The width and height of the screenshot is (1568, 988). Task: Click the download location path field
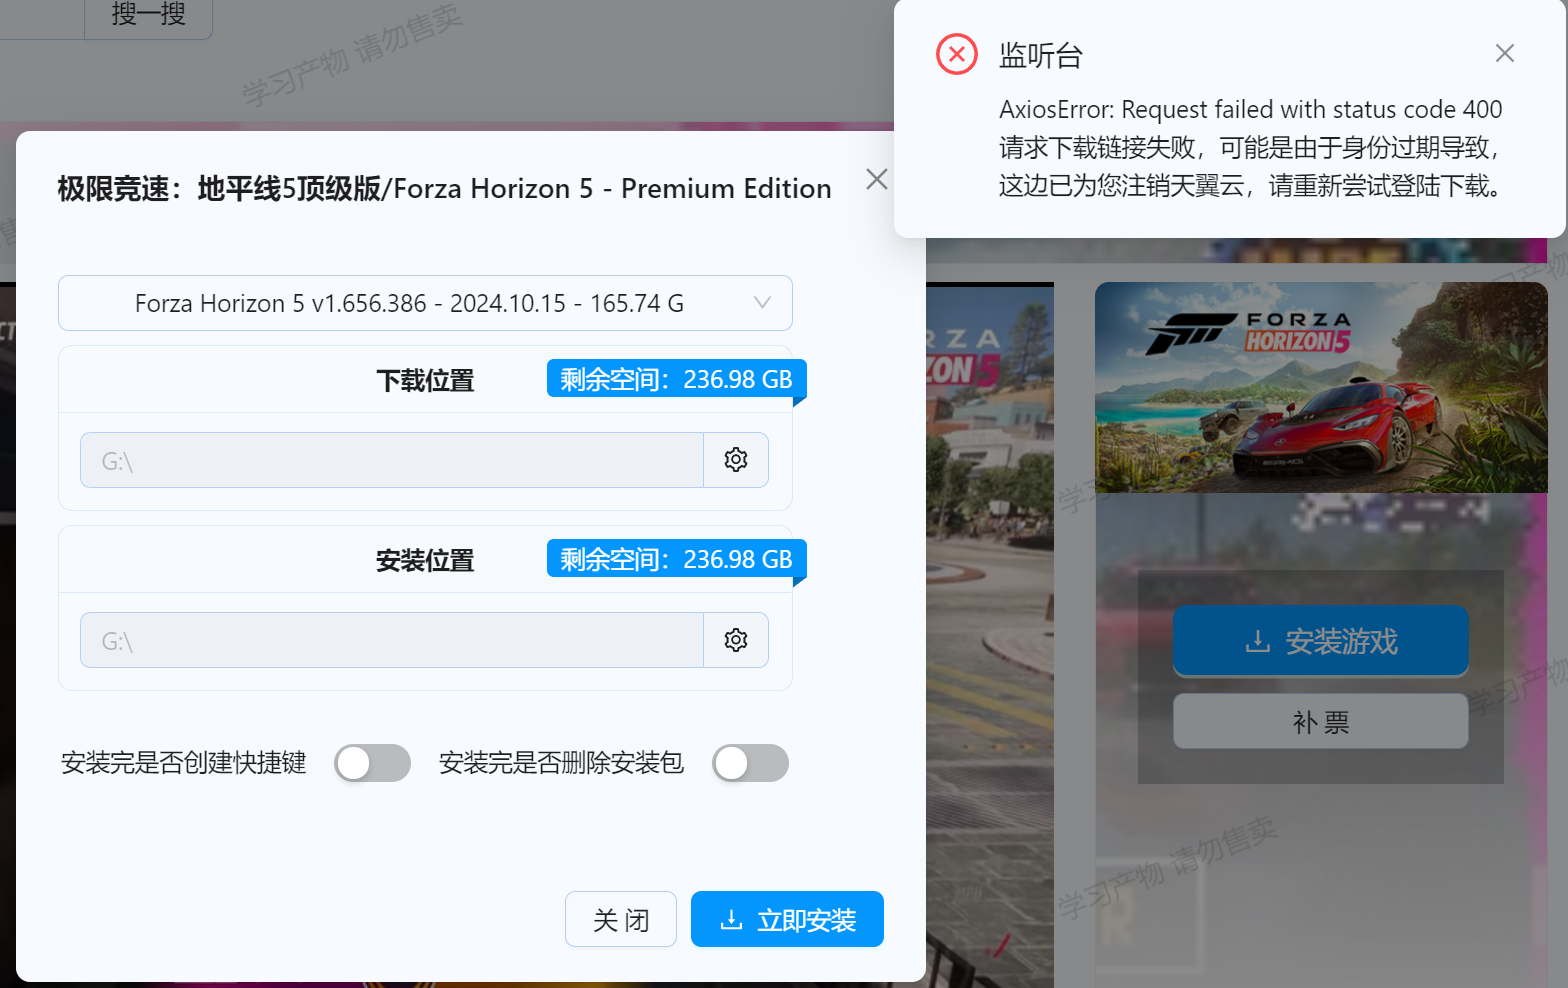[x=392, y=460]
